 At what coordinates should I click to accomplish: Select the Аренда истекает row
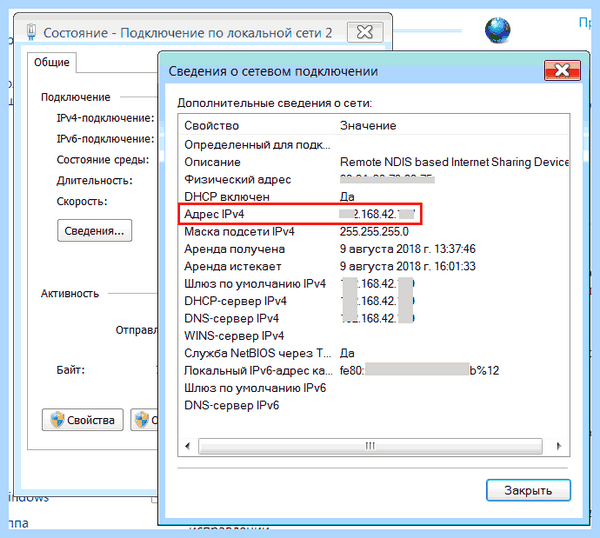pos(373,266)
